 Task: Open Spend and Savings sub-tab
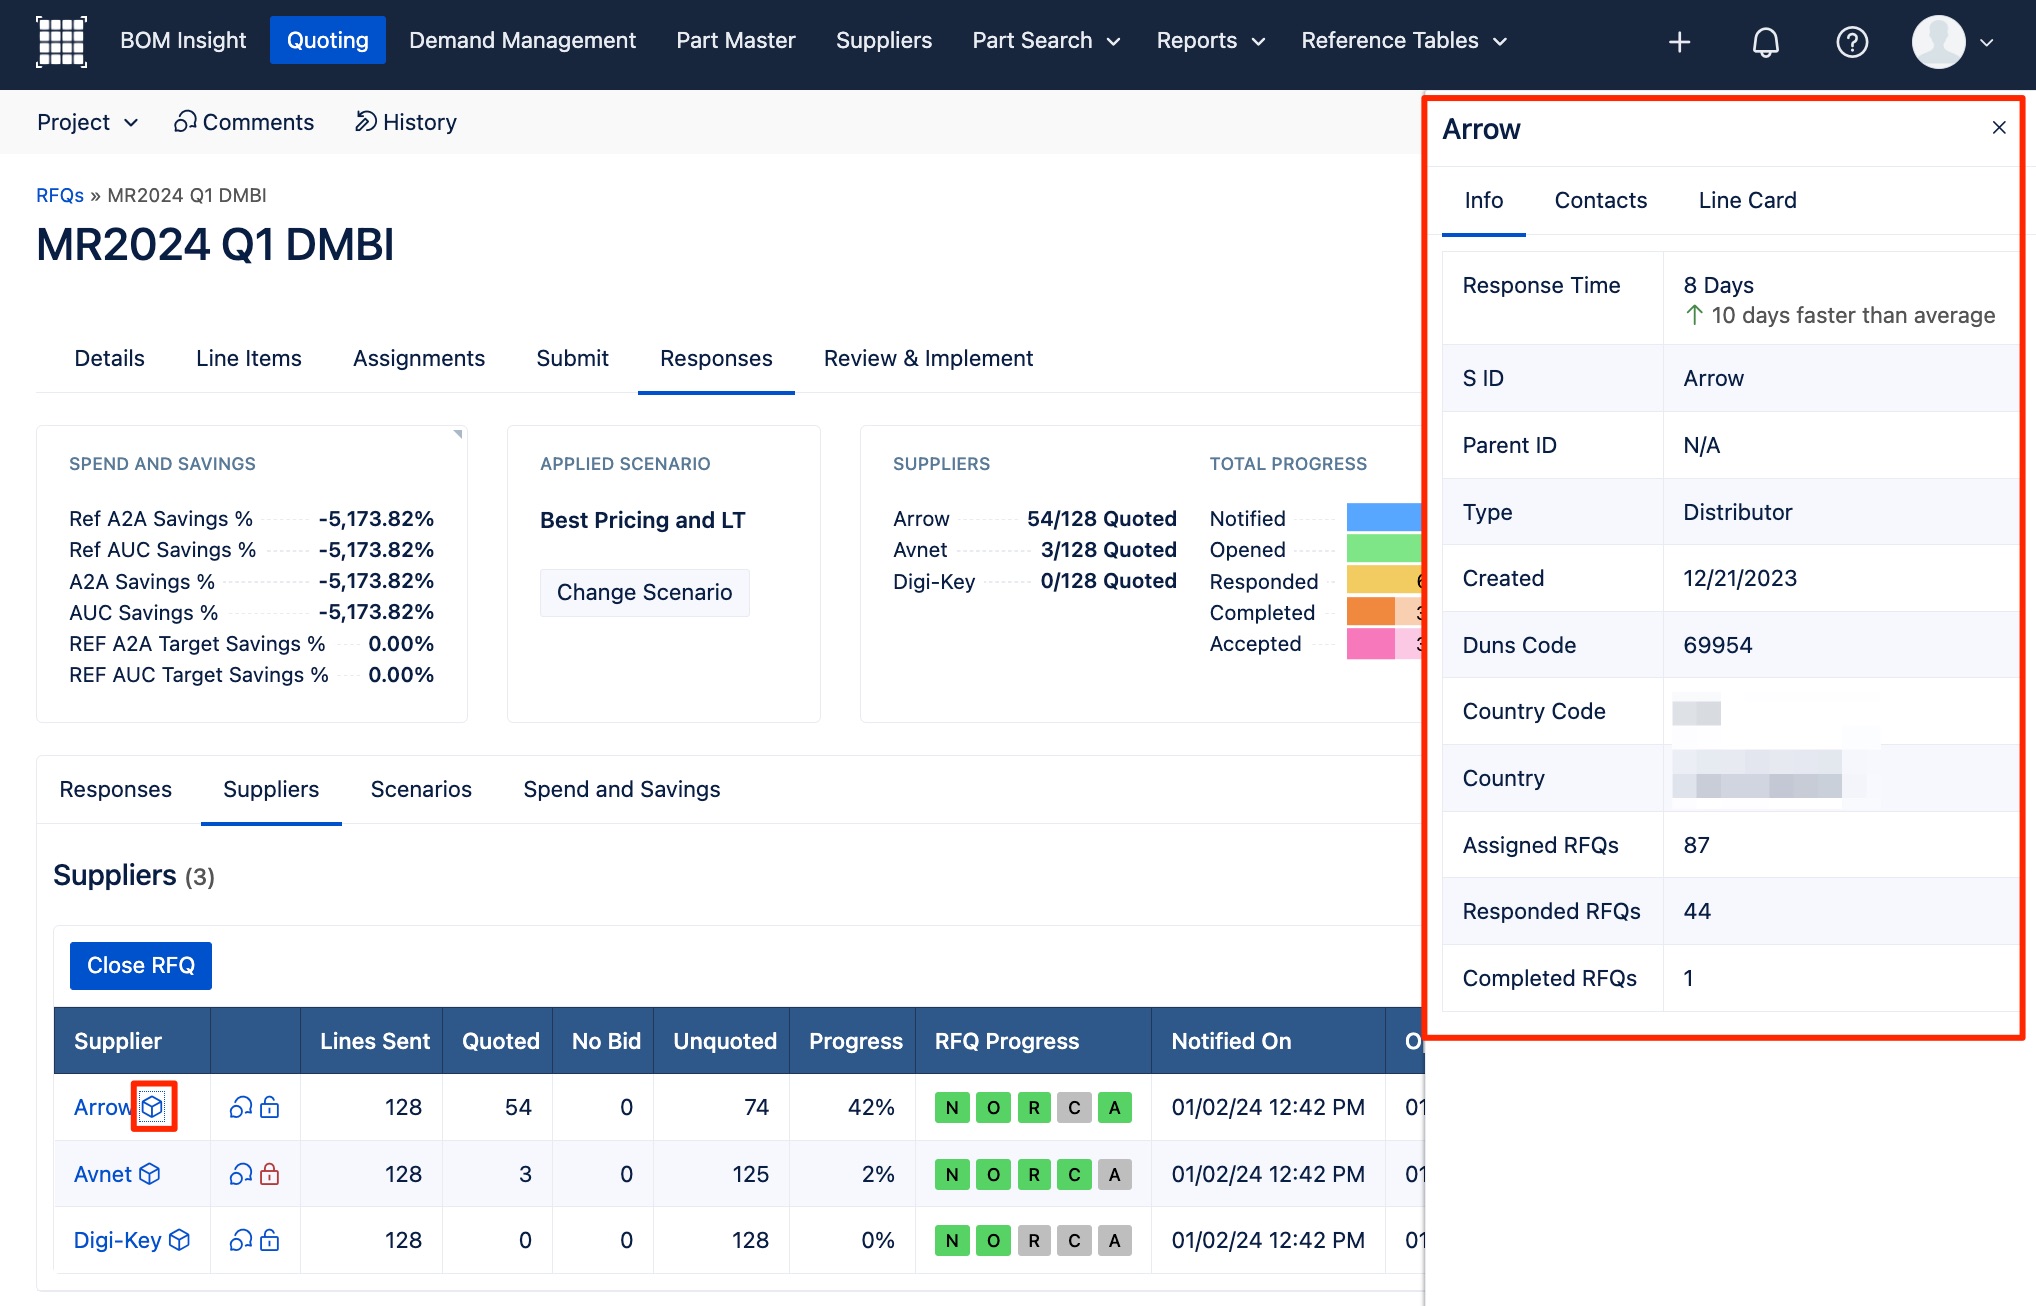(x=621, y=789)
